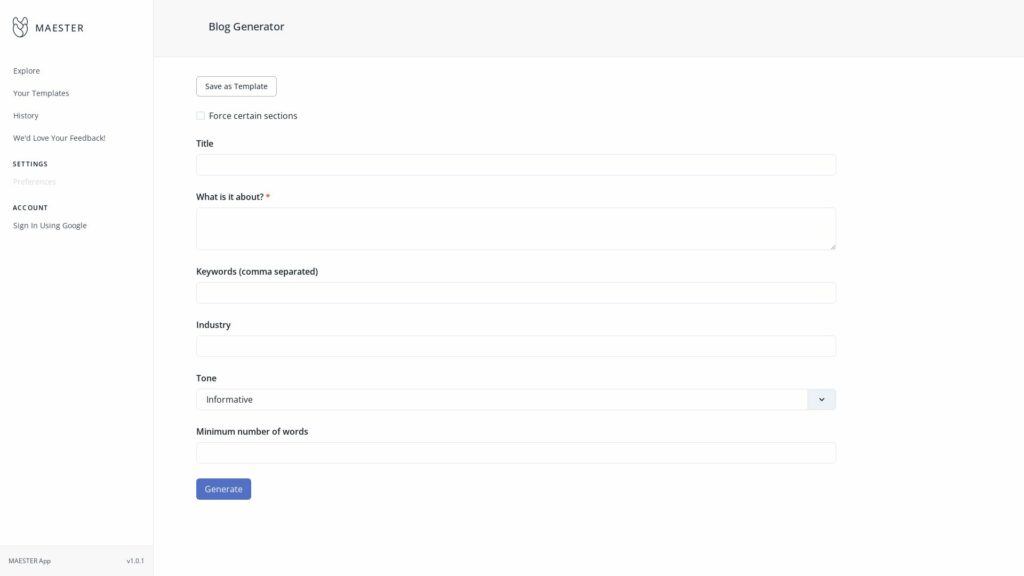This screenshot has height=576, width=1024.
Task: Focus the Keywords input field
Action: point(516,291)
